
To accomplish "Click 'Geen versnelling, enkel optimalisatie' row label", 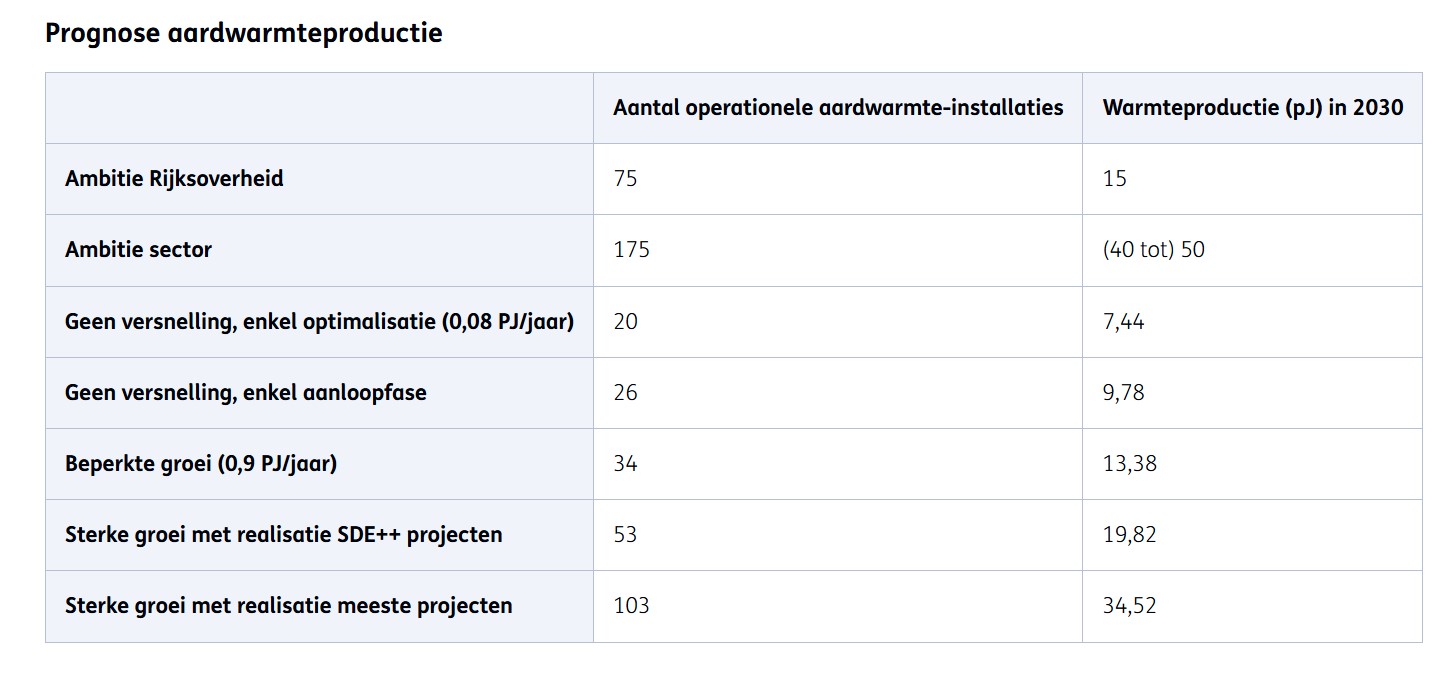I will tap(319, 322).
